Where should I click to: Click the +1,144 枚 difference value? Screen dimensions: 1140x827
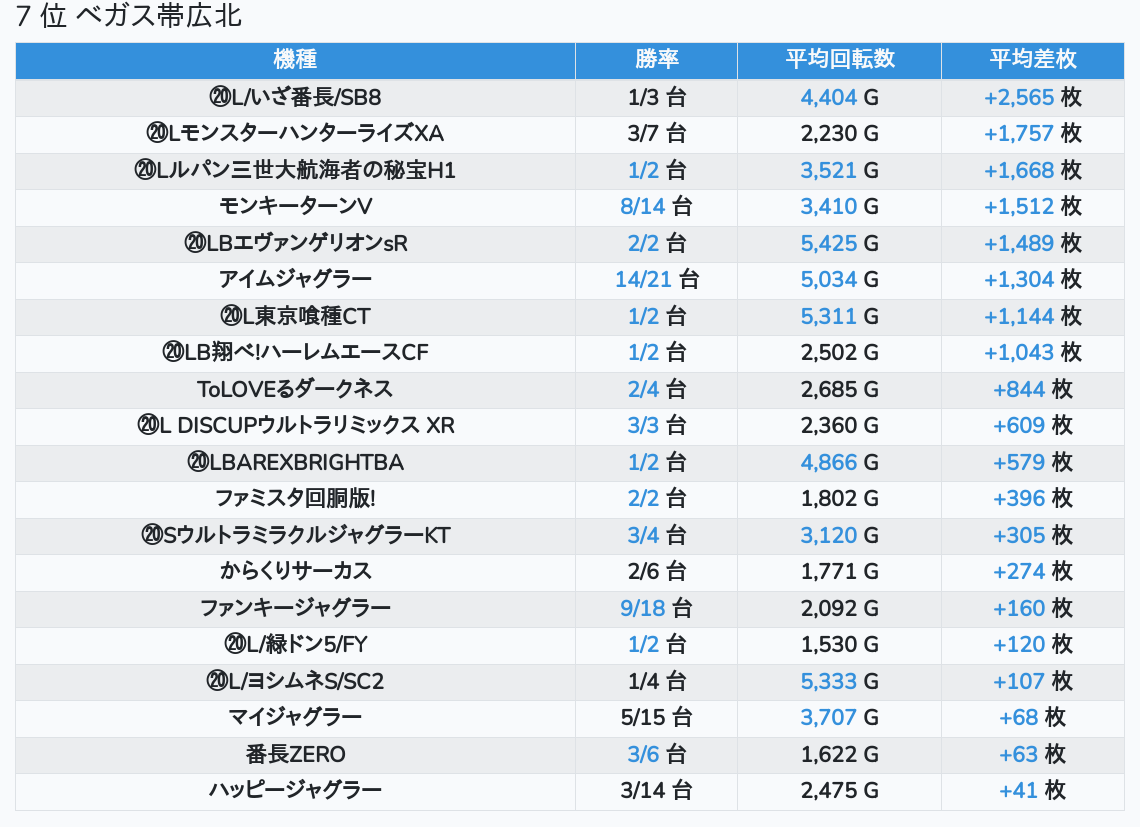tap(1032, 316)
